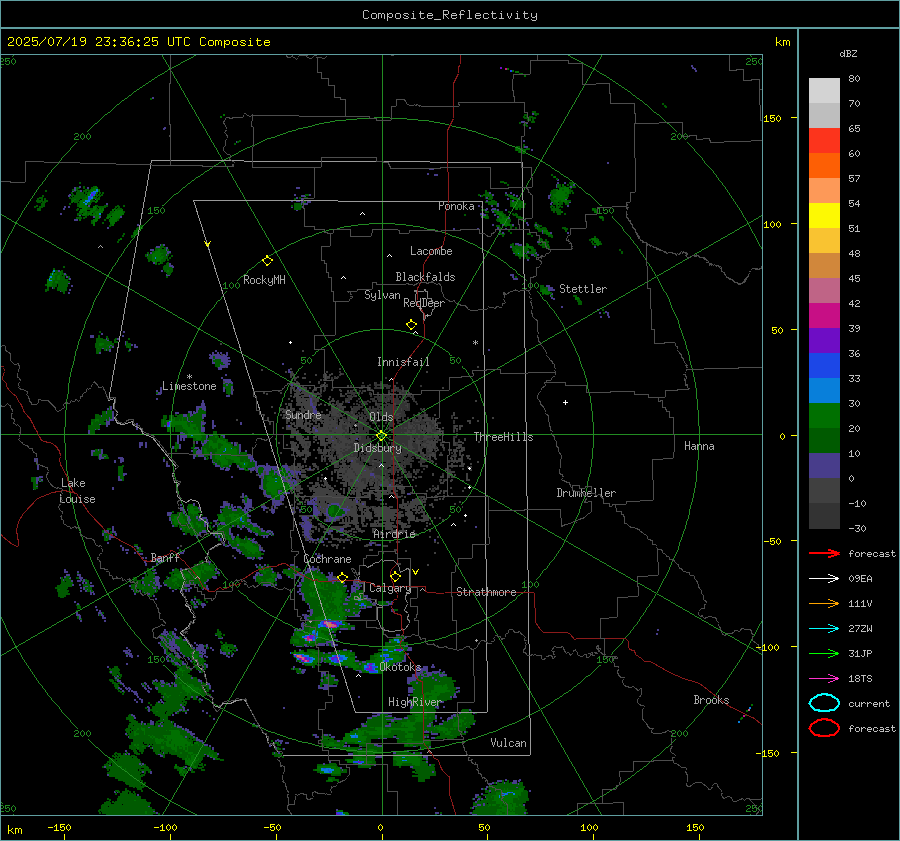Screen dimensions: 900x841
Task: Click the Lacombe label
Action: click(x=431, y=251)
